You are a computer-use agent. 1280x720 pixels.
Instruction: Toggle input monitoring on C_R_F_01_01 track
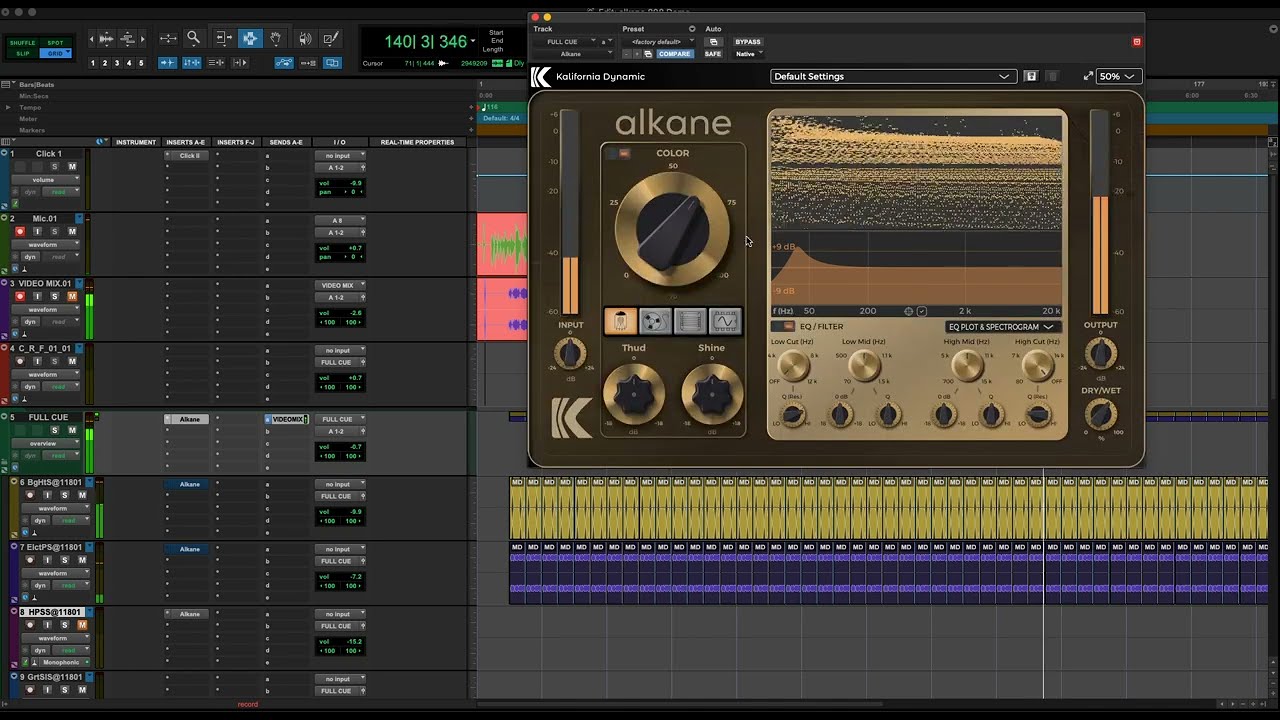pos(37,361)
